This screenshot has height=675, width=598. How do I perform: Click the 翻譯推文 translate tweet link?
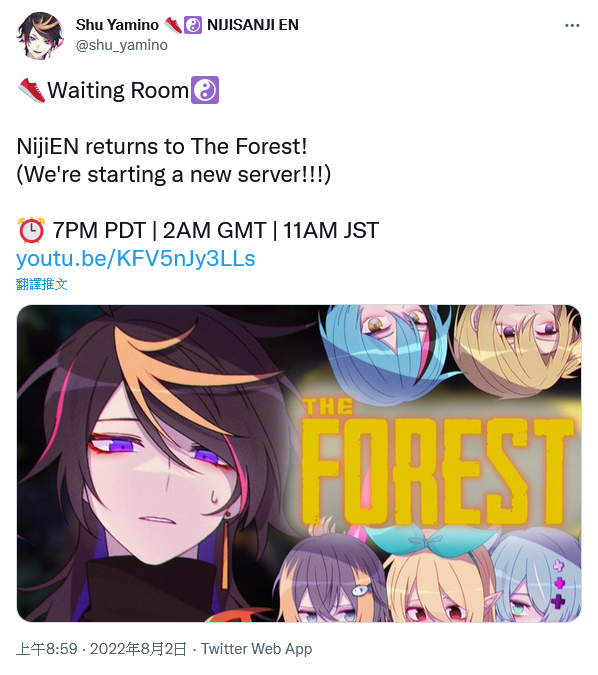pos(42,284)
